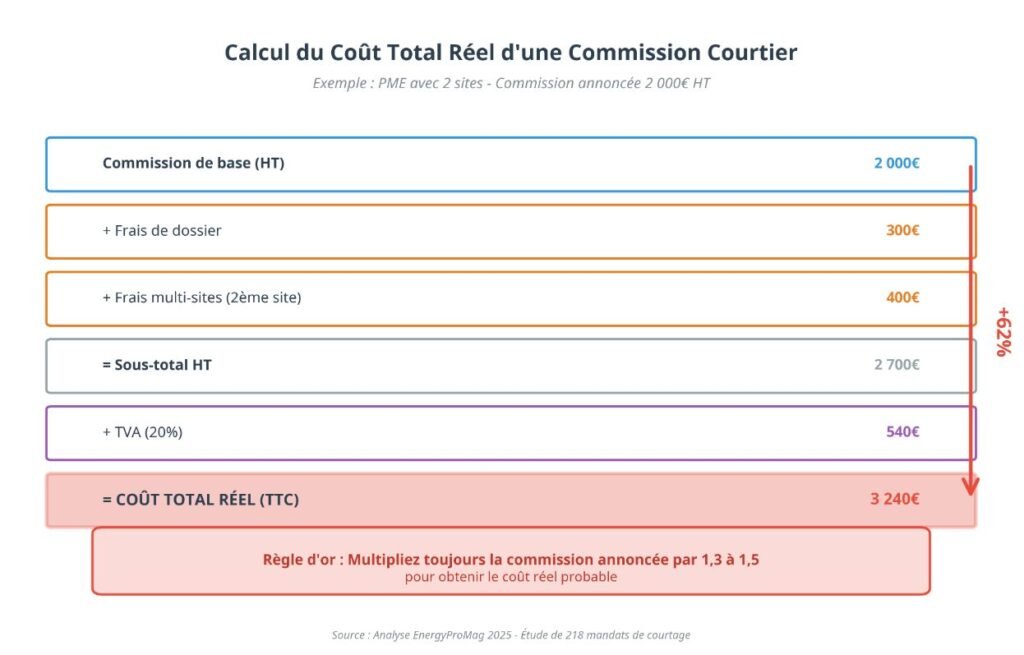Click the 300€ orange amount
1024x655 pixels.
coord(902,230)
